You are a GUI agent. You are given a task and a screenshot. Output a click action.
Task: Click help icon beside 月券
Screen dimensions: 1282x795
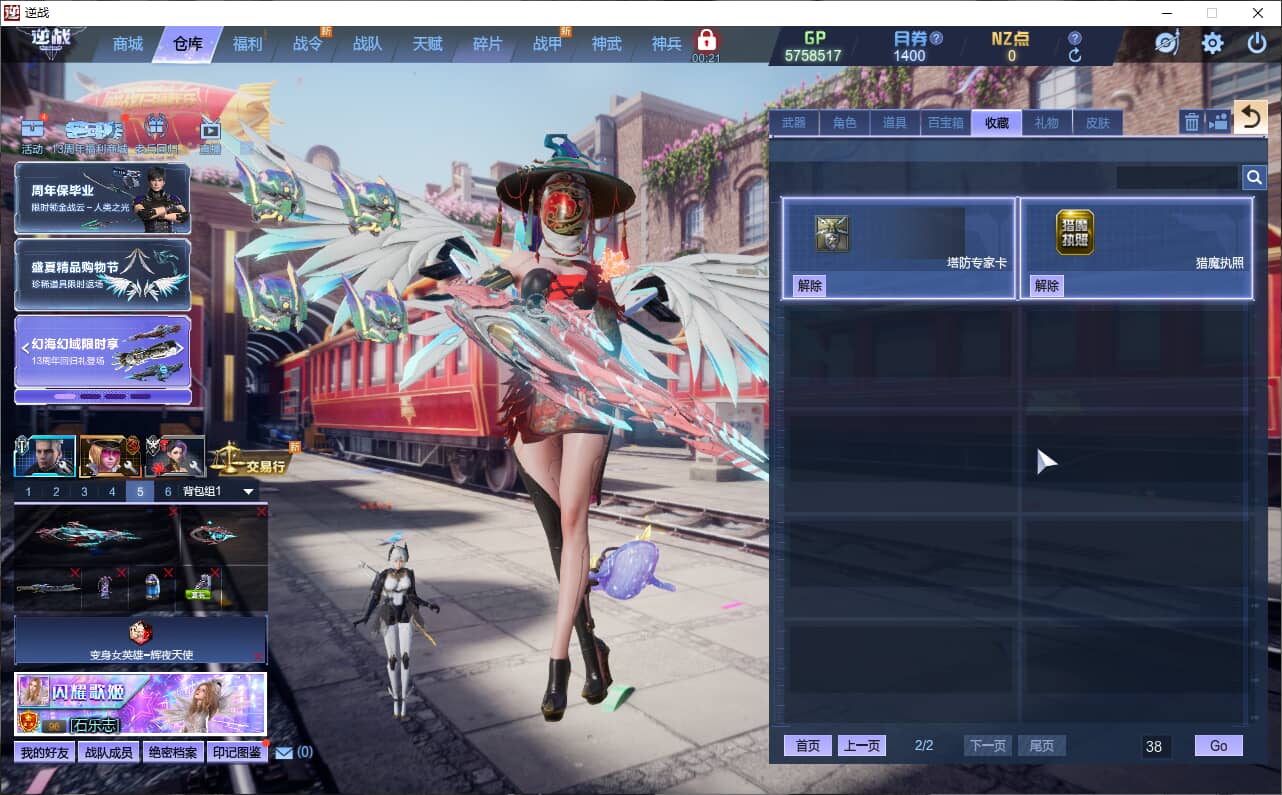tap(936, 38)
